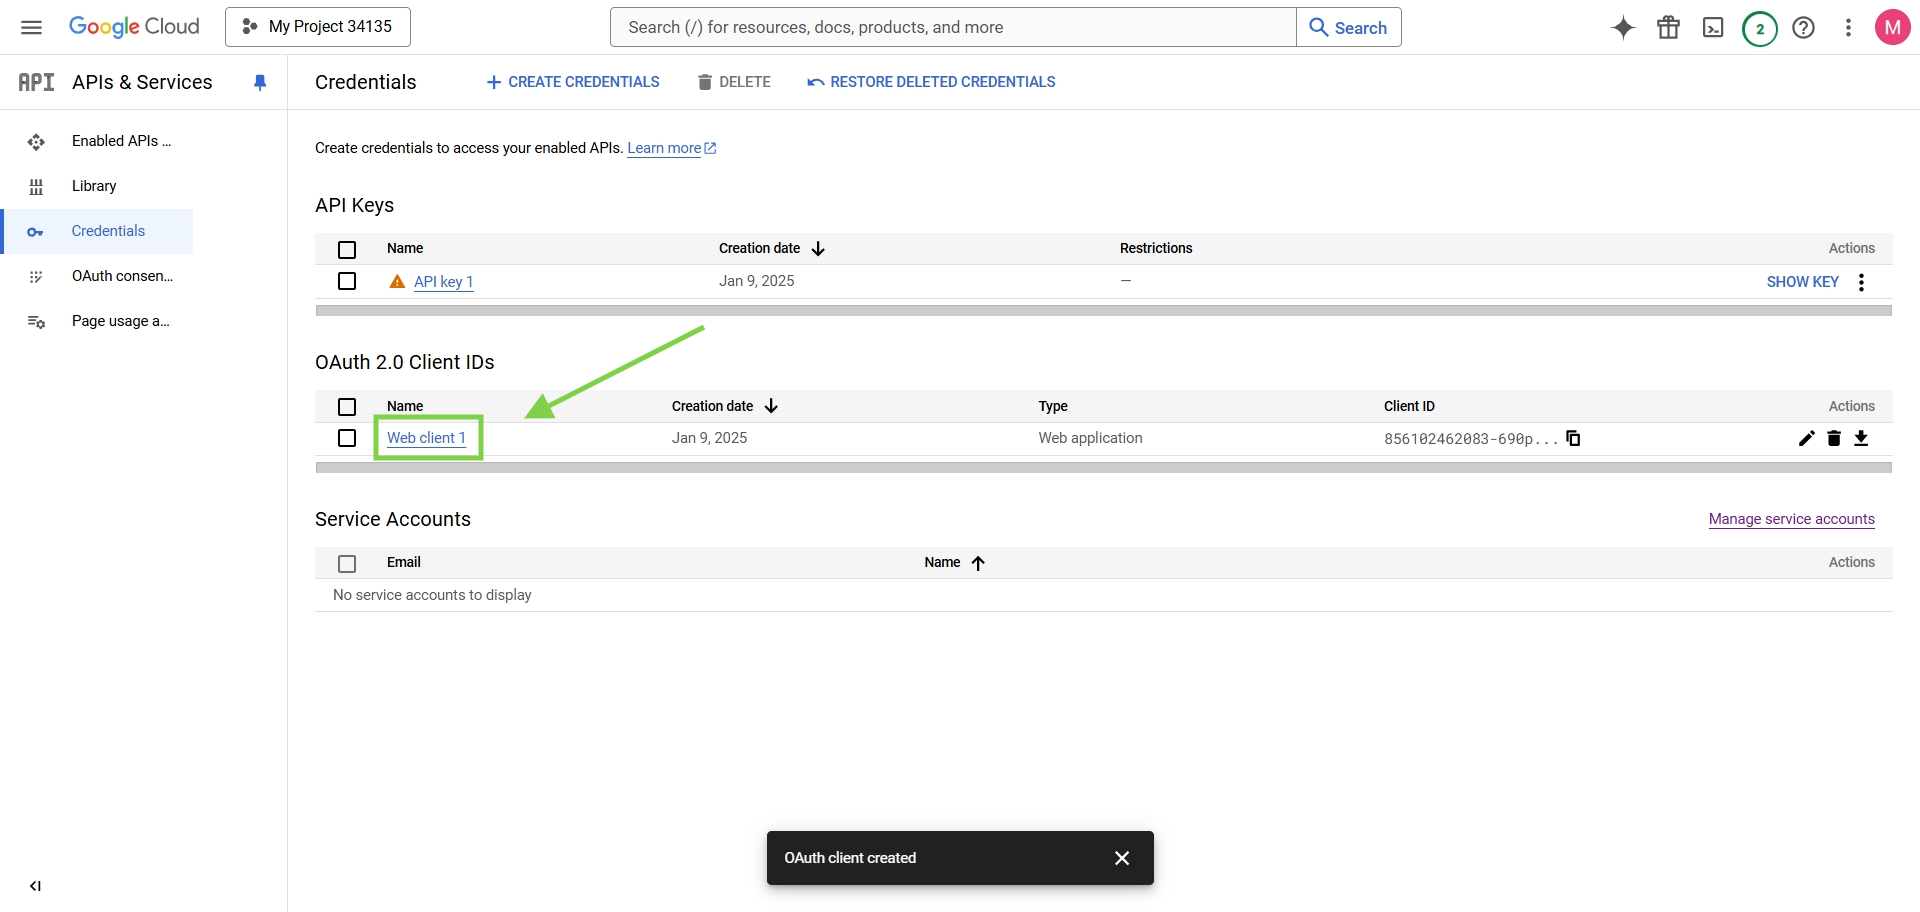Viewport: 1920px width, 912px height.
Task: Select the API key 1 checkbox
Action: 347,281
